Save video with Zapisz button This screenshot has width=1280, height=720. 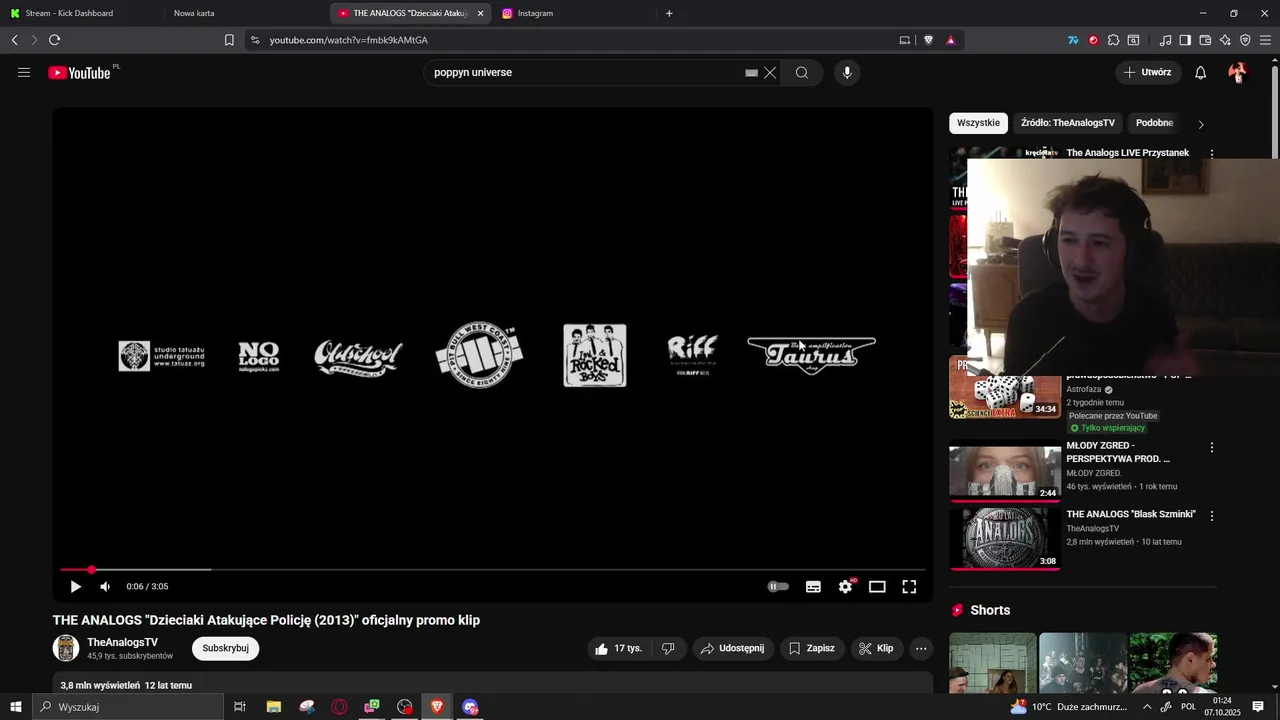(812, 648)
